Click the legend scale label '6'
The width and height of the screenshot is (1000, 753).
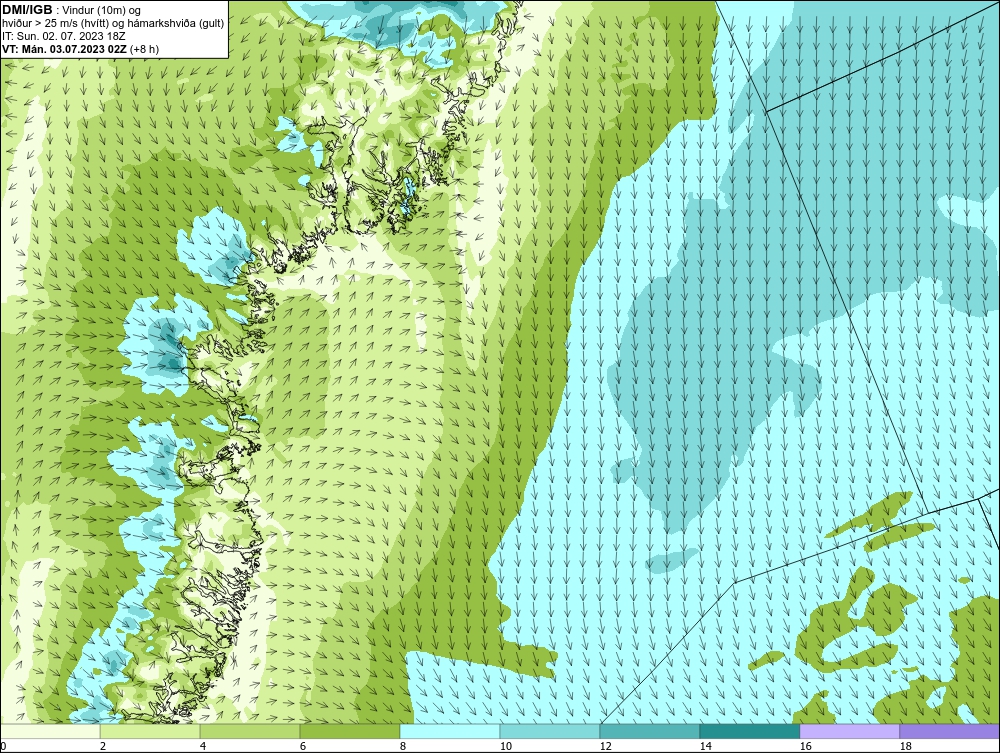(x=303, y=746)
